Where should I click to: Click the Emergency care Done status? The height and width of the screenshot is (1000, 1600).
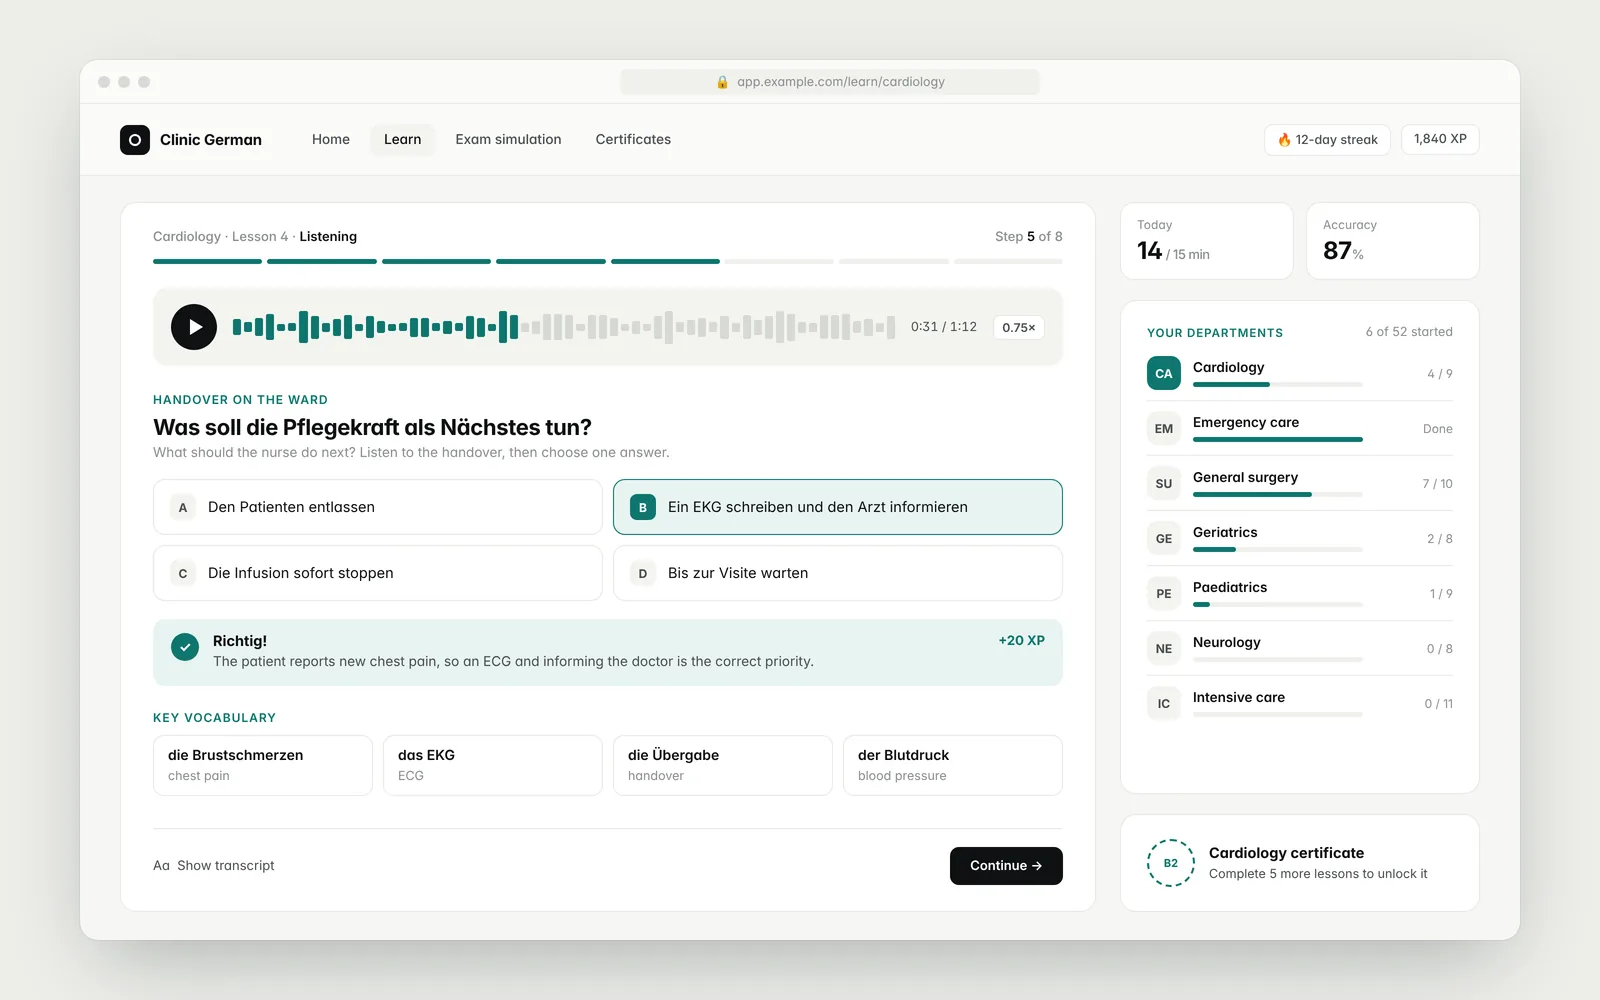(x=1438, y=429)
